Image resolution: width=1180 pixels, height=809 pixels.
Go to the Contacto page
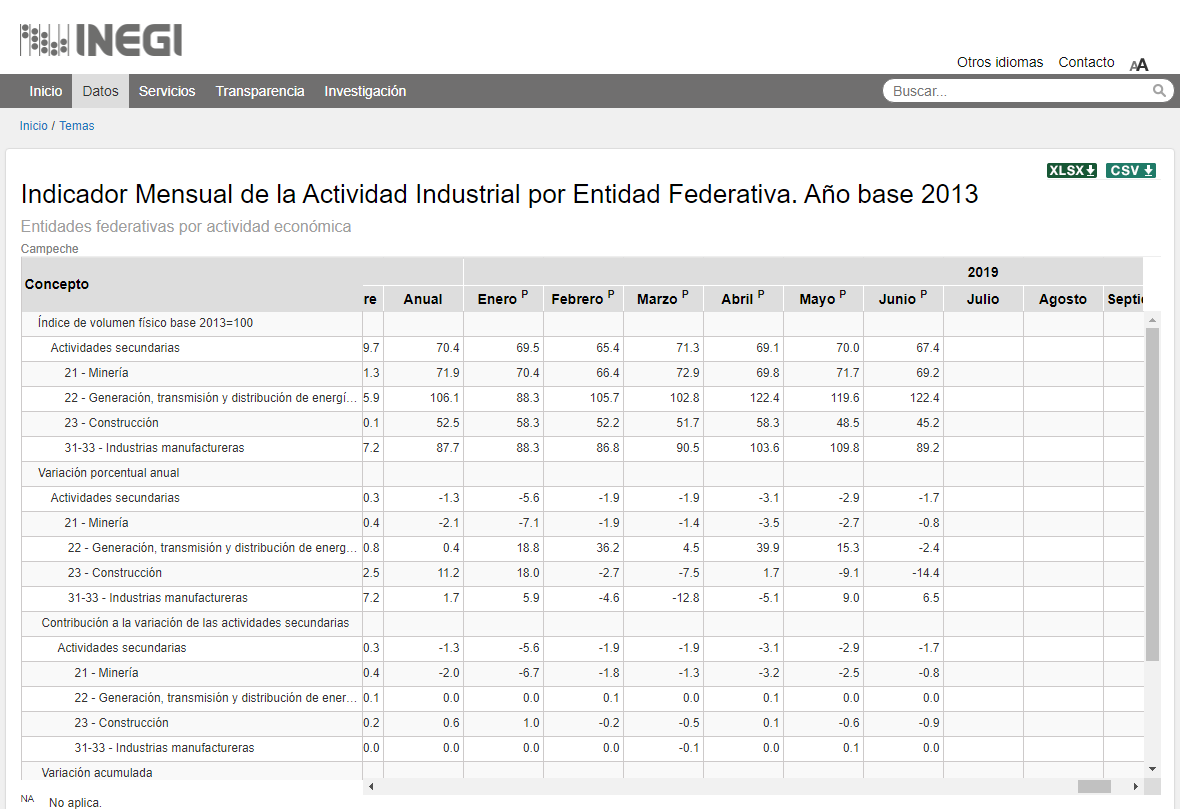click(x=1086, y=62)
